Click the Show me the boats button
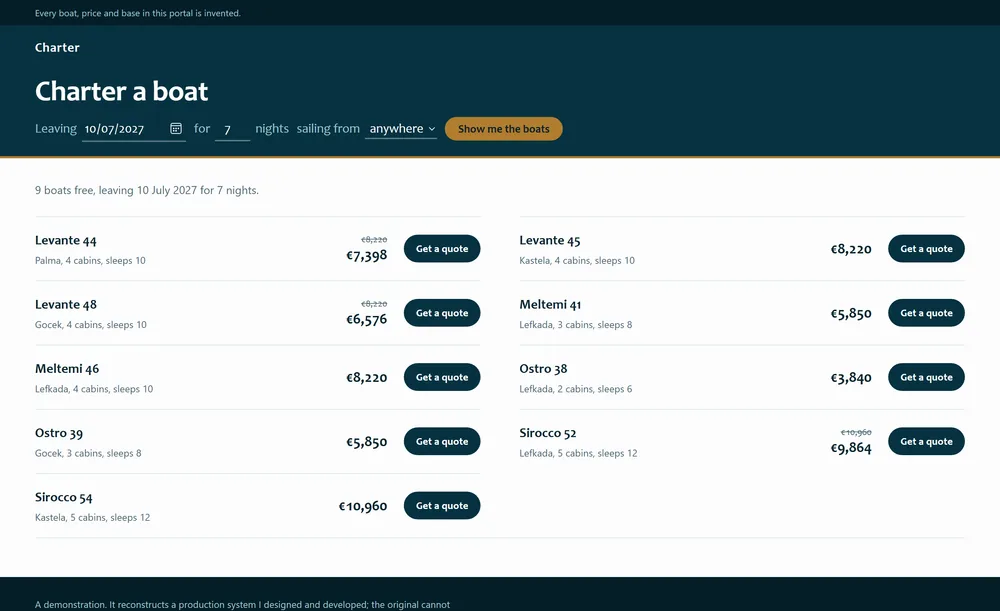Viewport: 1000px width, 611px height. (503, 129)
